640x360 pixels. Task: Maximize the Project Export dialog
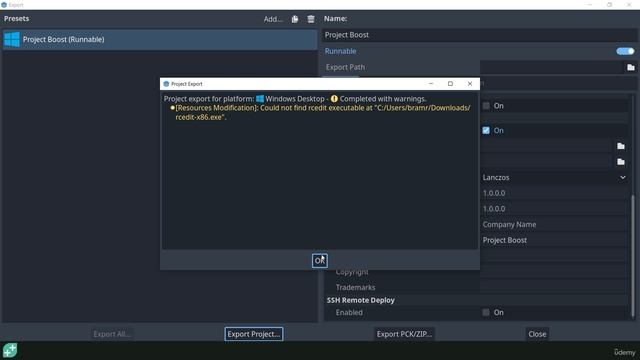coord(450,84)
